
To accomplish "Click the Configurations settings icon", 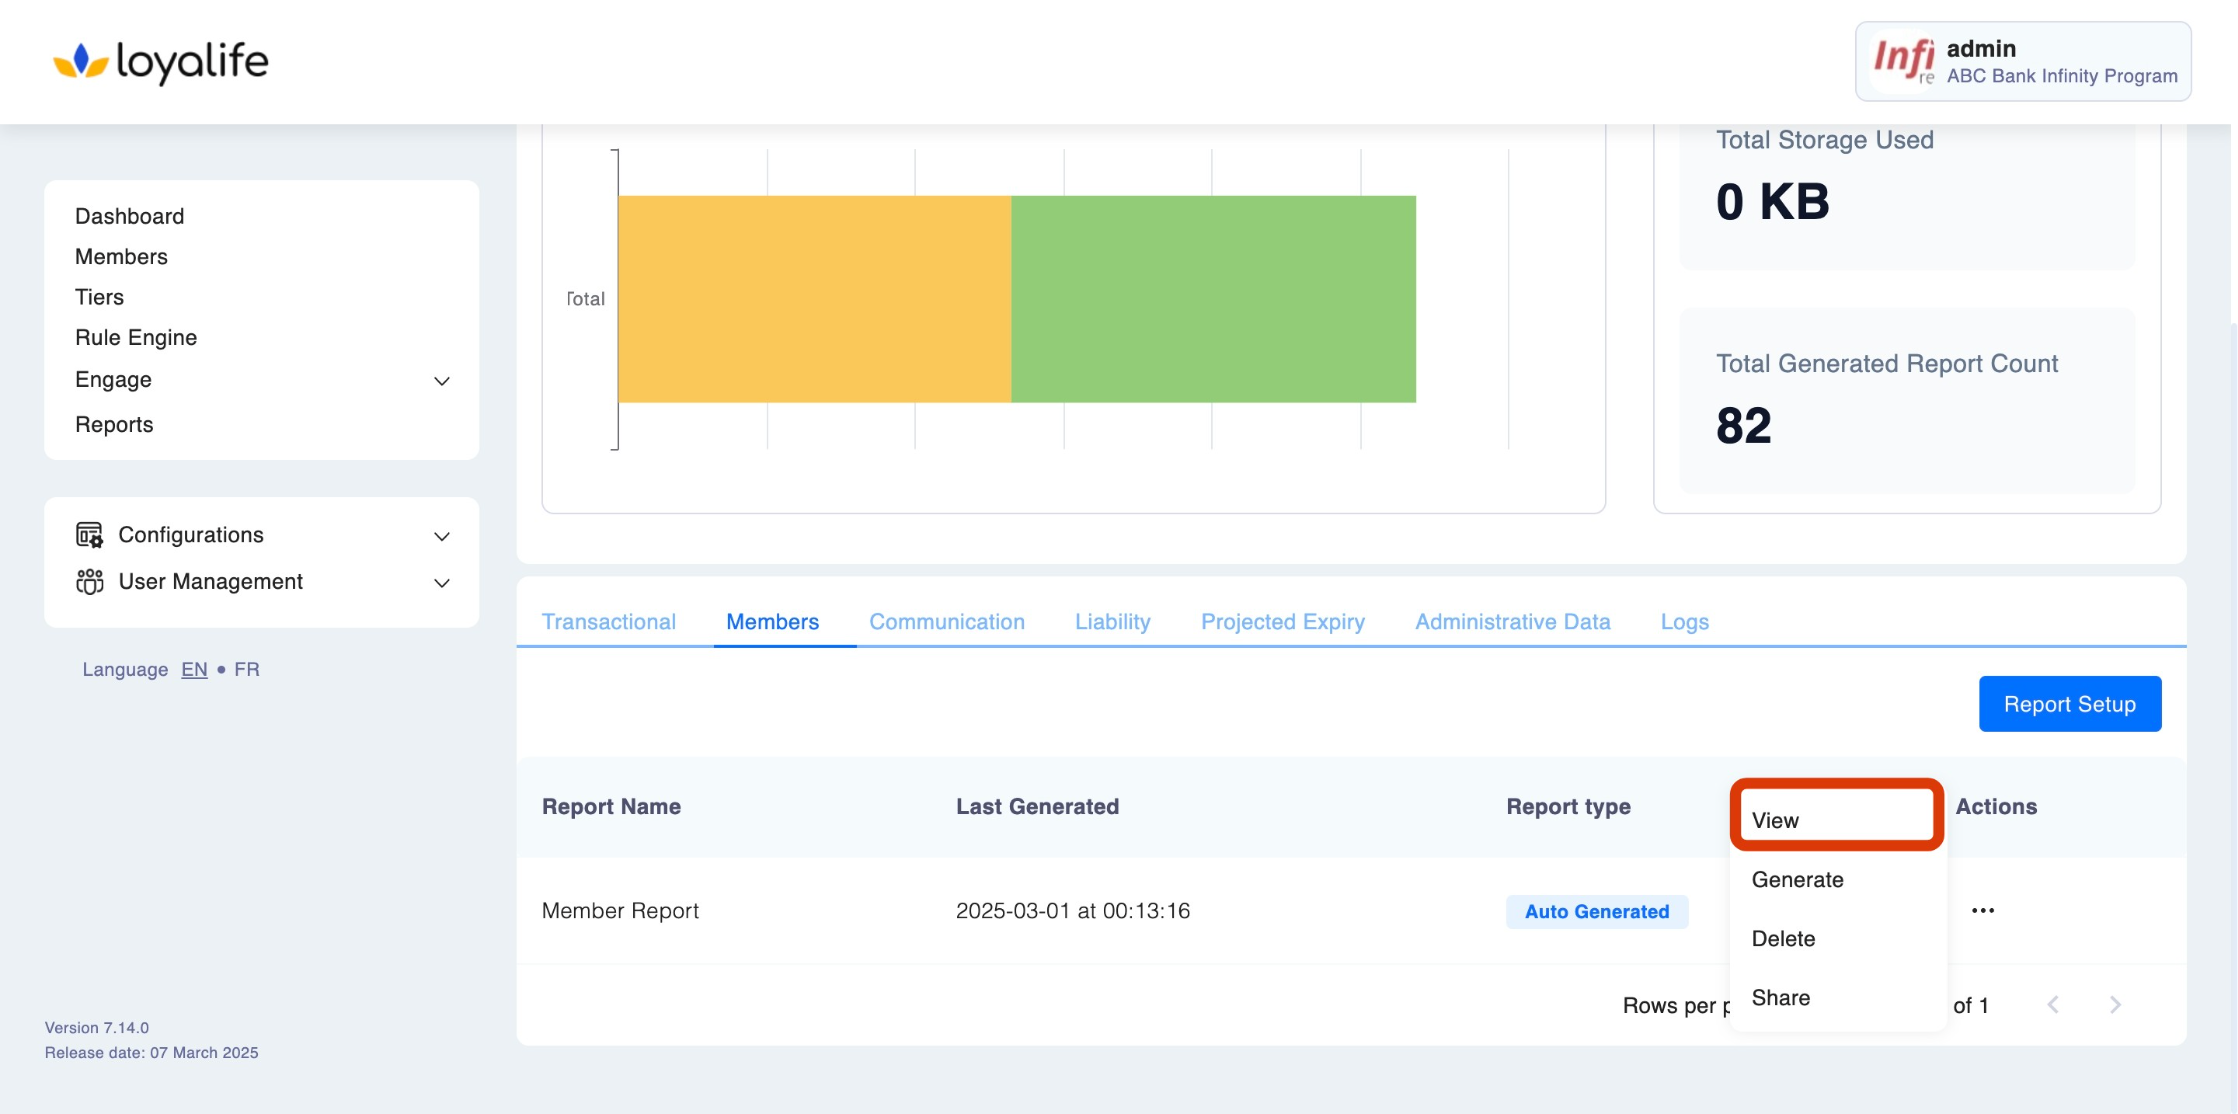I will [x=89, y=535].
